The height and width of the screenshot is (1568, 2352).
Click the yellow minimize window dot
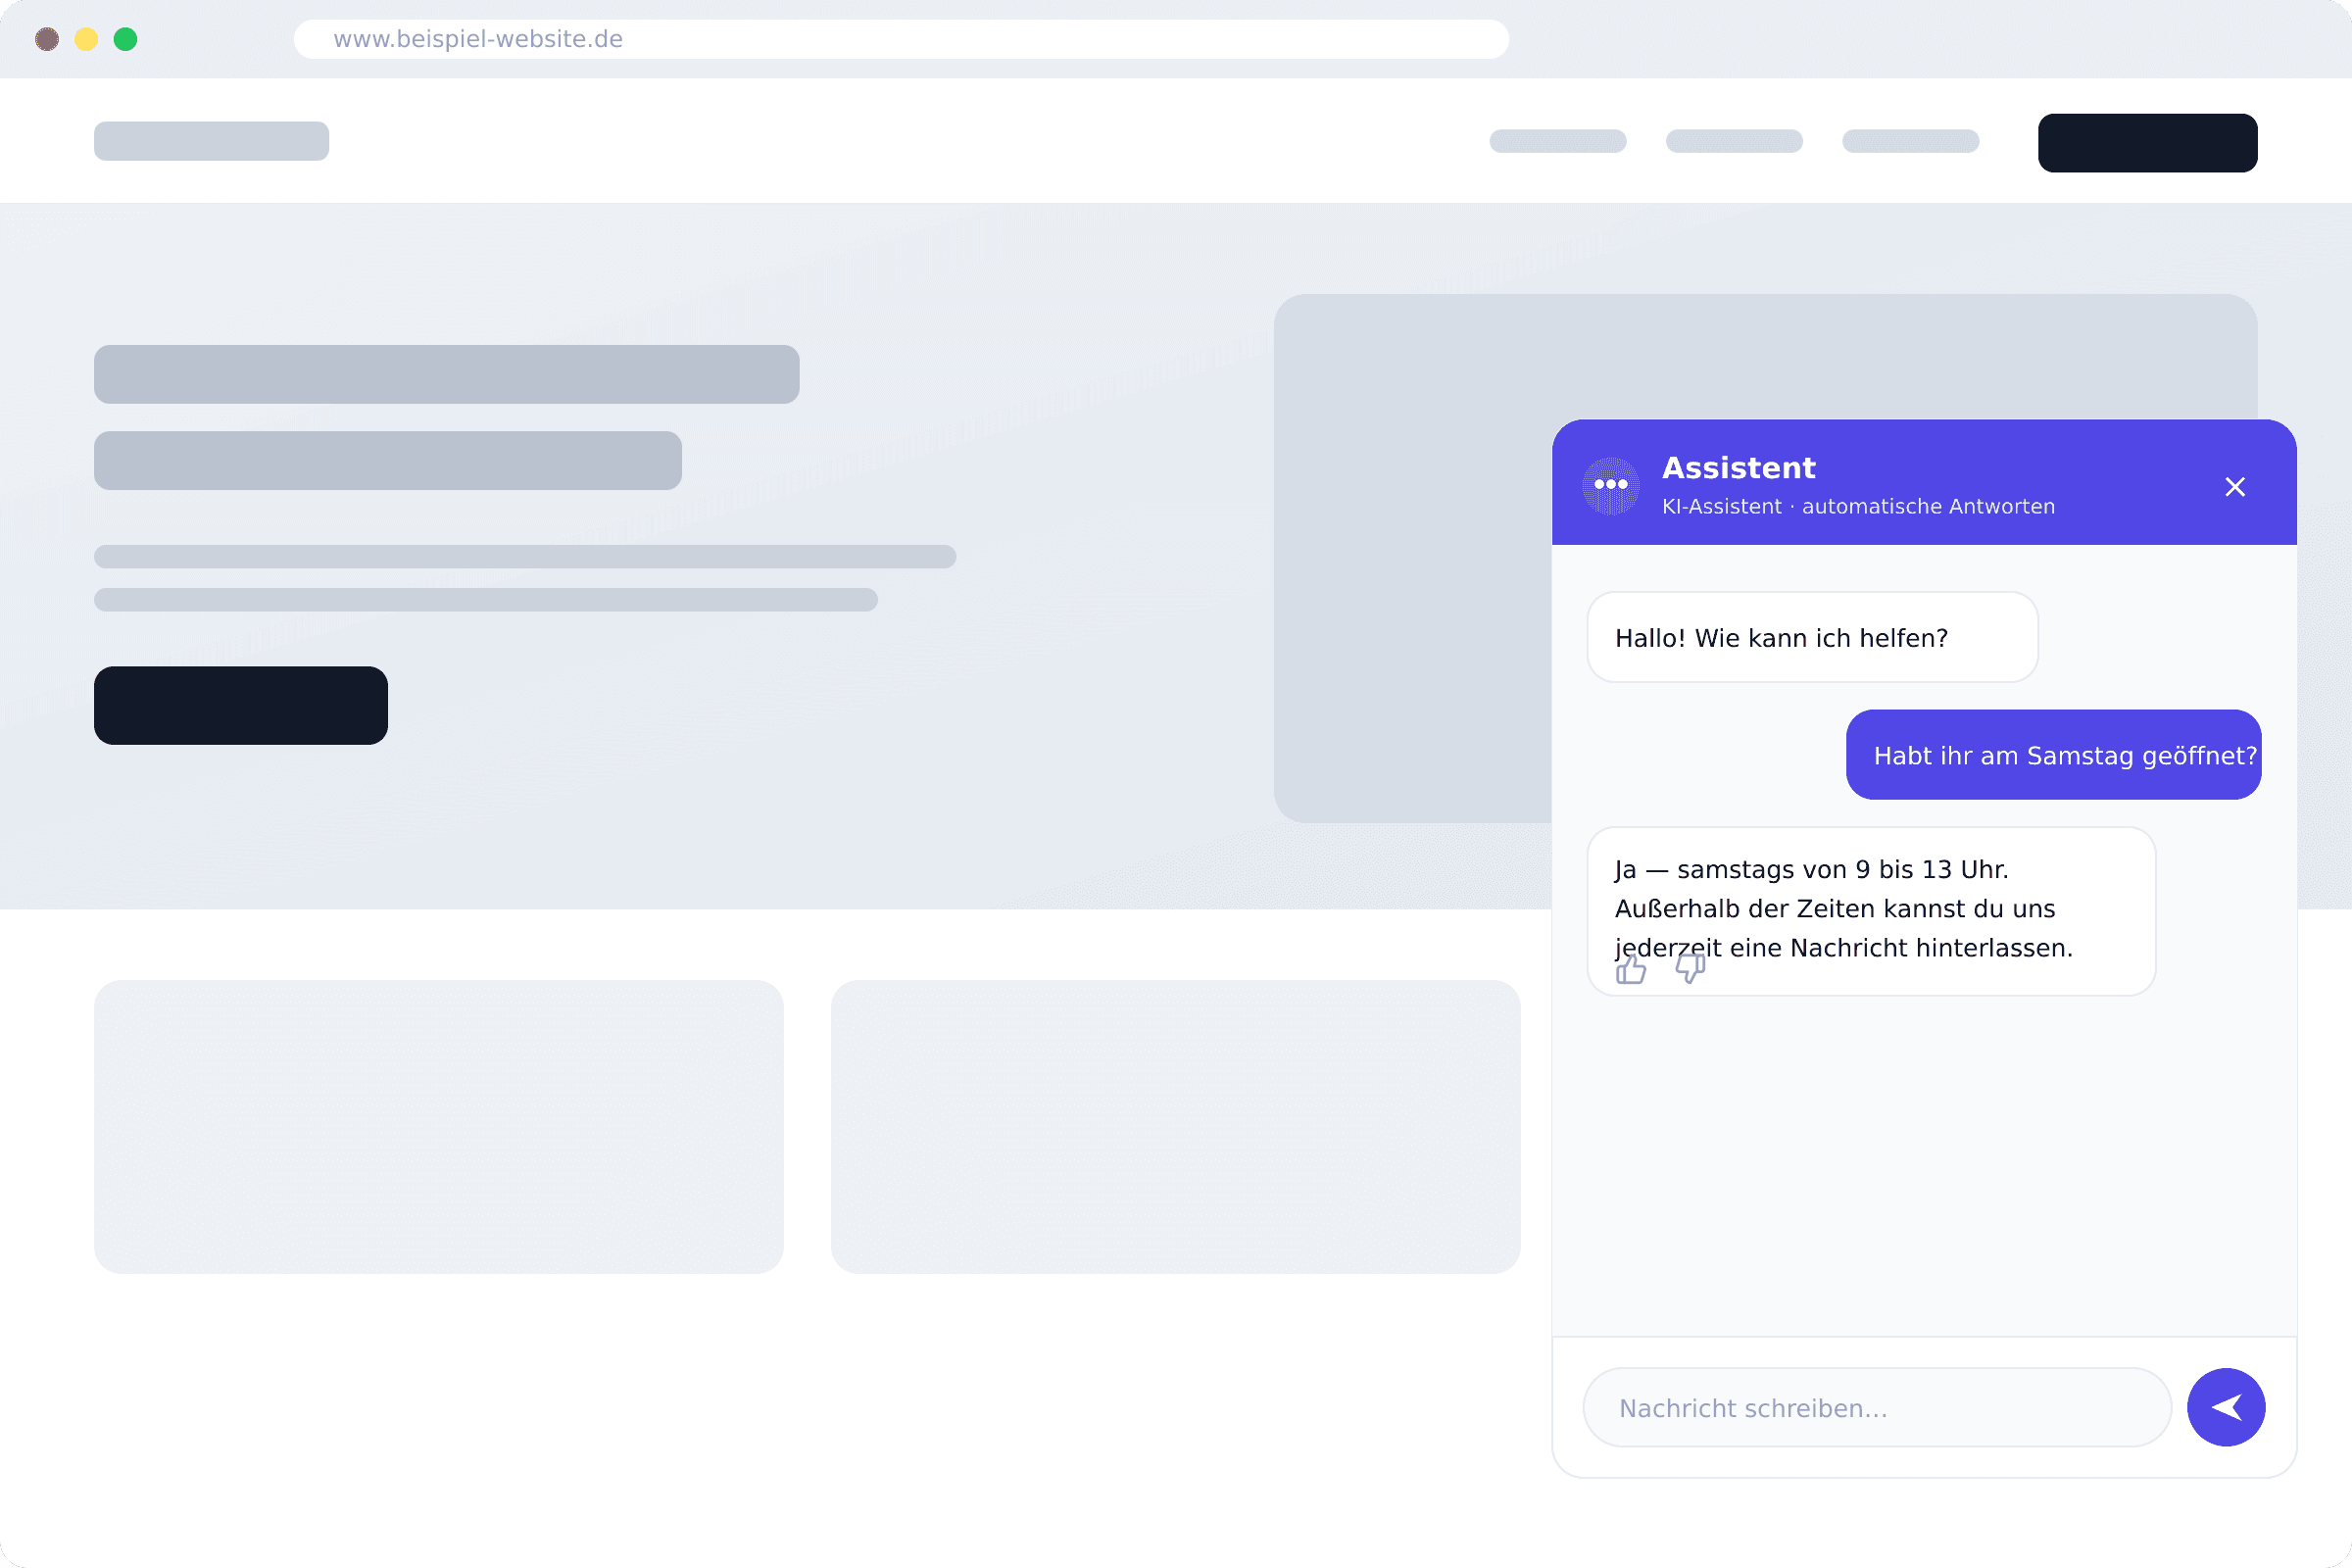pyautogui.click(x=86, y=39)
